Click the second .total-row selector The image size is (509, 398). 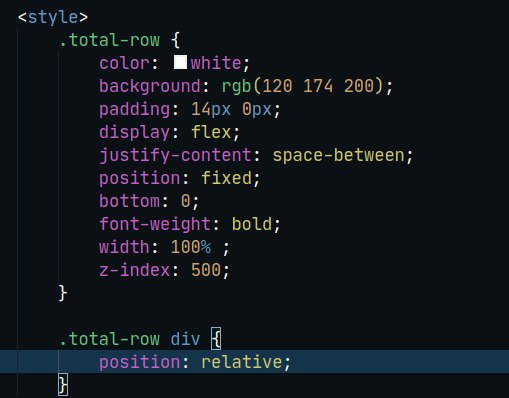coord(110,339)
